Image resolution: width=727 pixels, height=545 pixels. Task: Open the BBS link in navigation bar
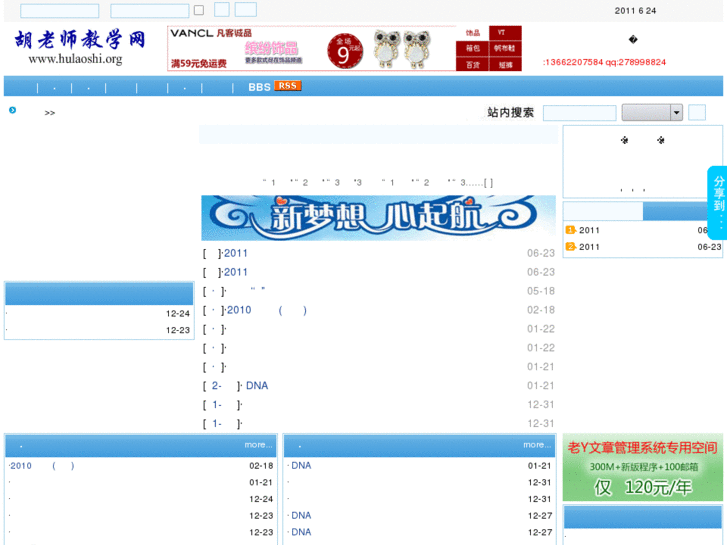259,87
